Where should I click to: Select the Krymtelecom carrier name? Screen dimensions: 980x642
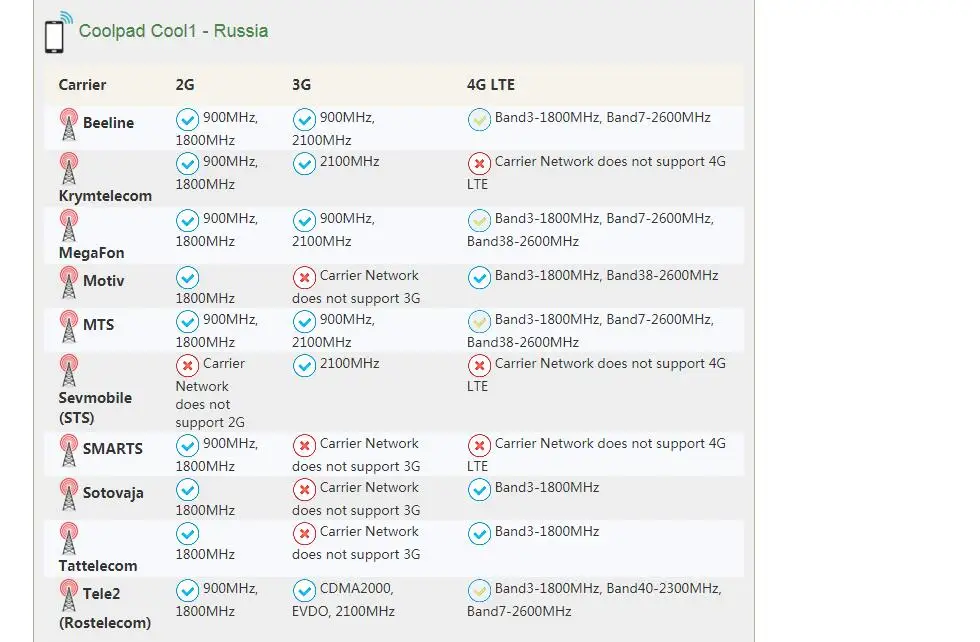point(105,196)
